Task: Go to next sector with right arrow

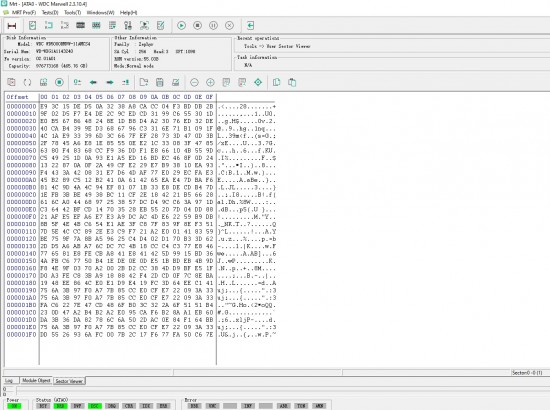Action: tap(110, 82)
